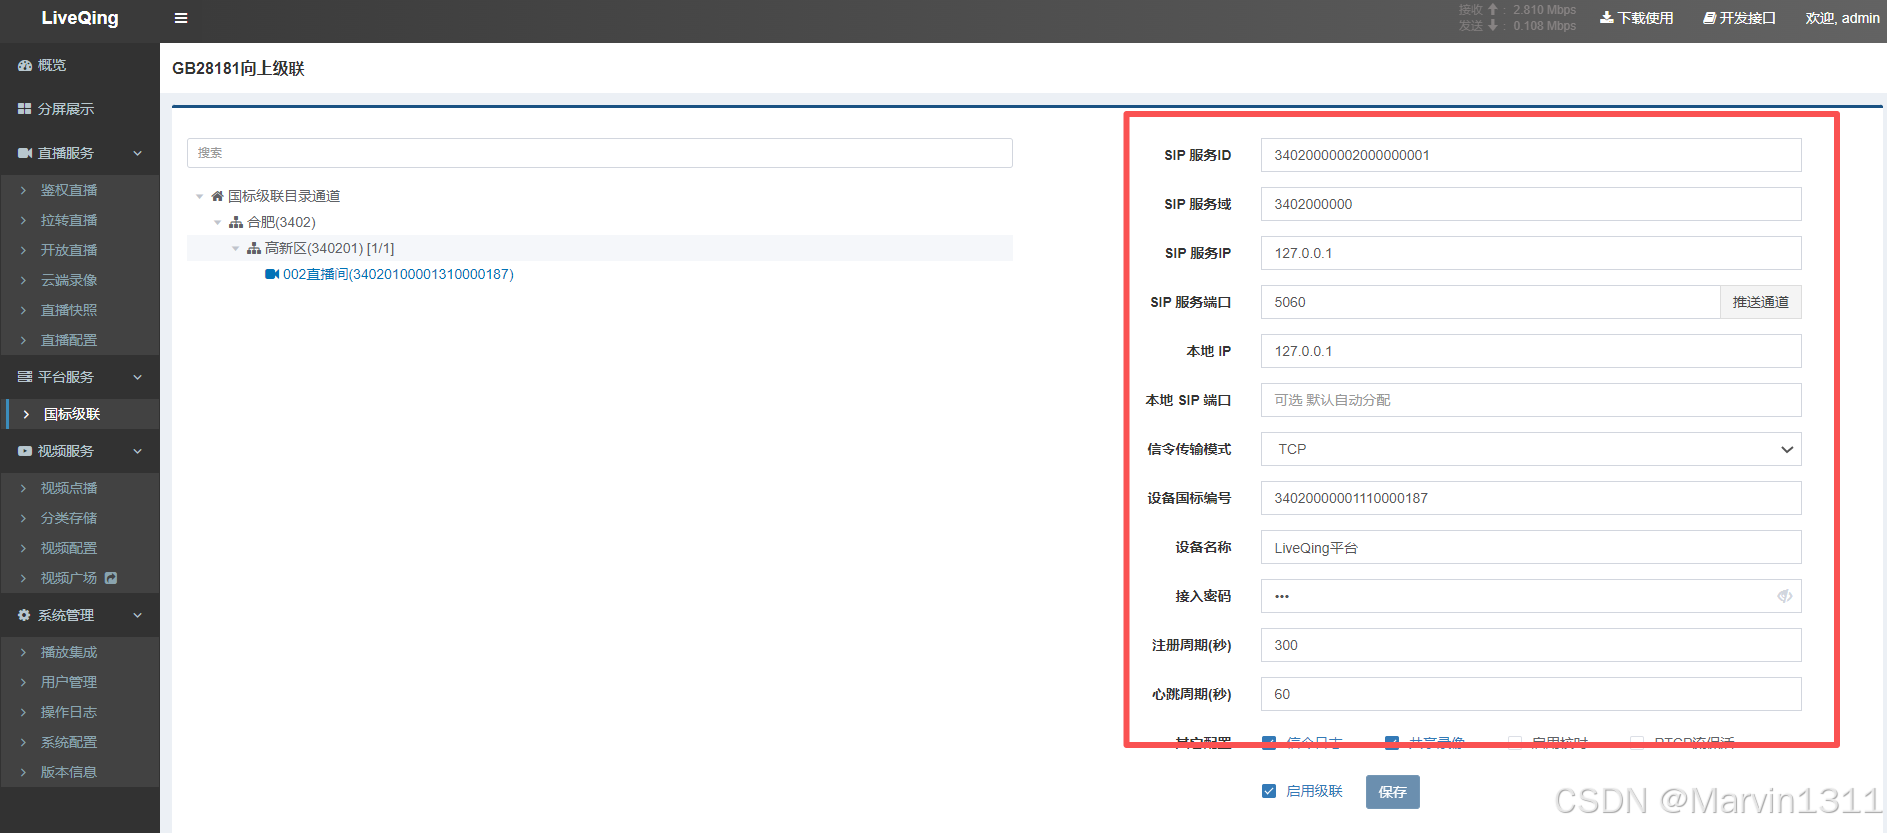Click the 系统管理 gear icon
The width and height of the screenshot is (1887, 833).
[x=25, y=615]
